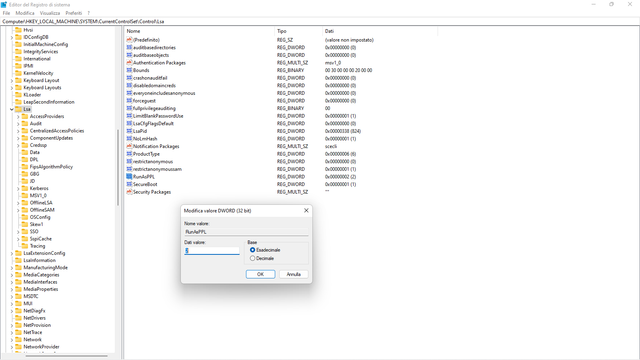Click the Registry Editor app icon in title bar
This screenshot has height=360, width=640.
coord(4,4)
